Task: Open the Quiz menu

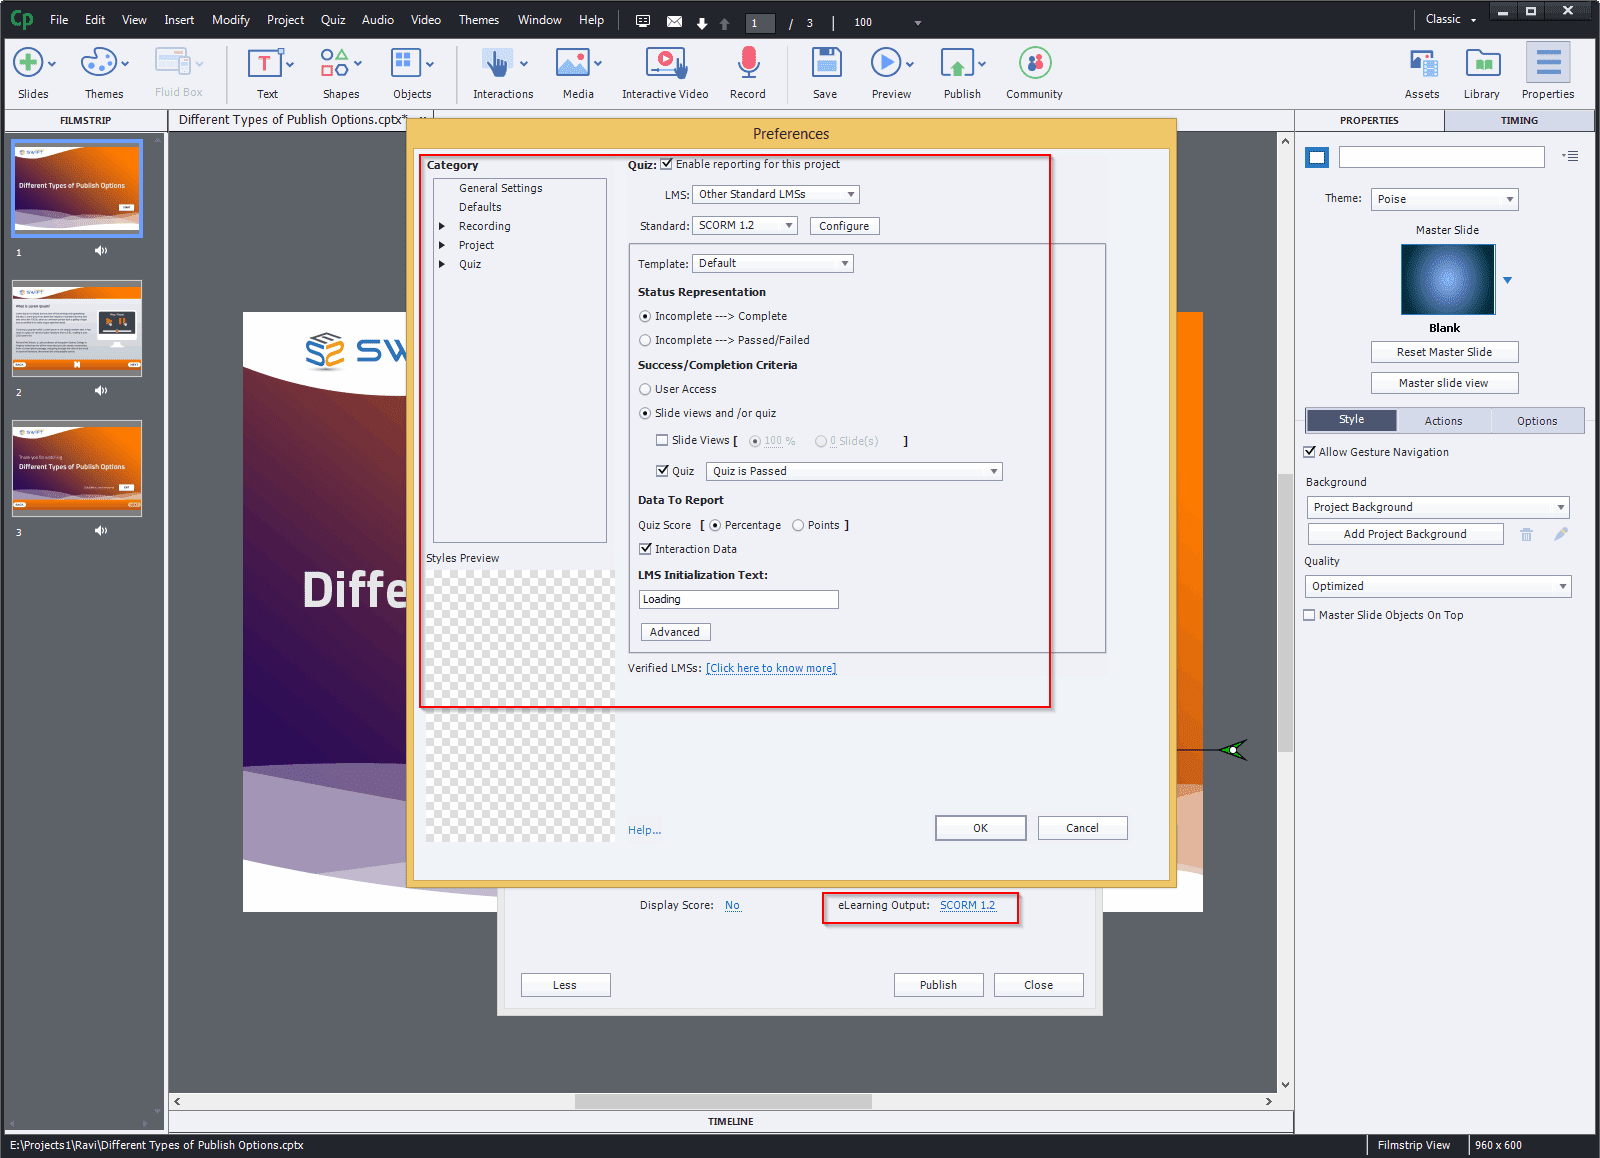Action: (x=332, y=19)
